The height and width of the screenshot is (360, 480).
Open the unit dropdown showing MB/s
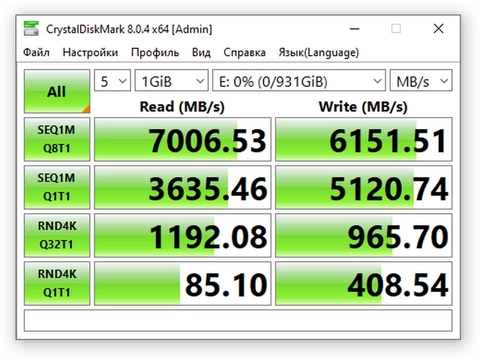click(421, 81)
